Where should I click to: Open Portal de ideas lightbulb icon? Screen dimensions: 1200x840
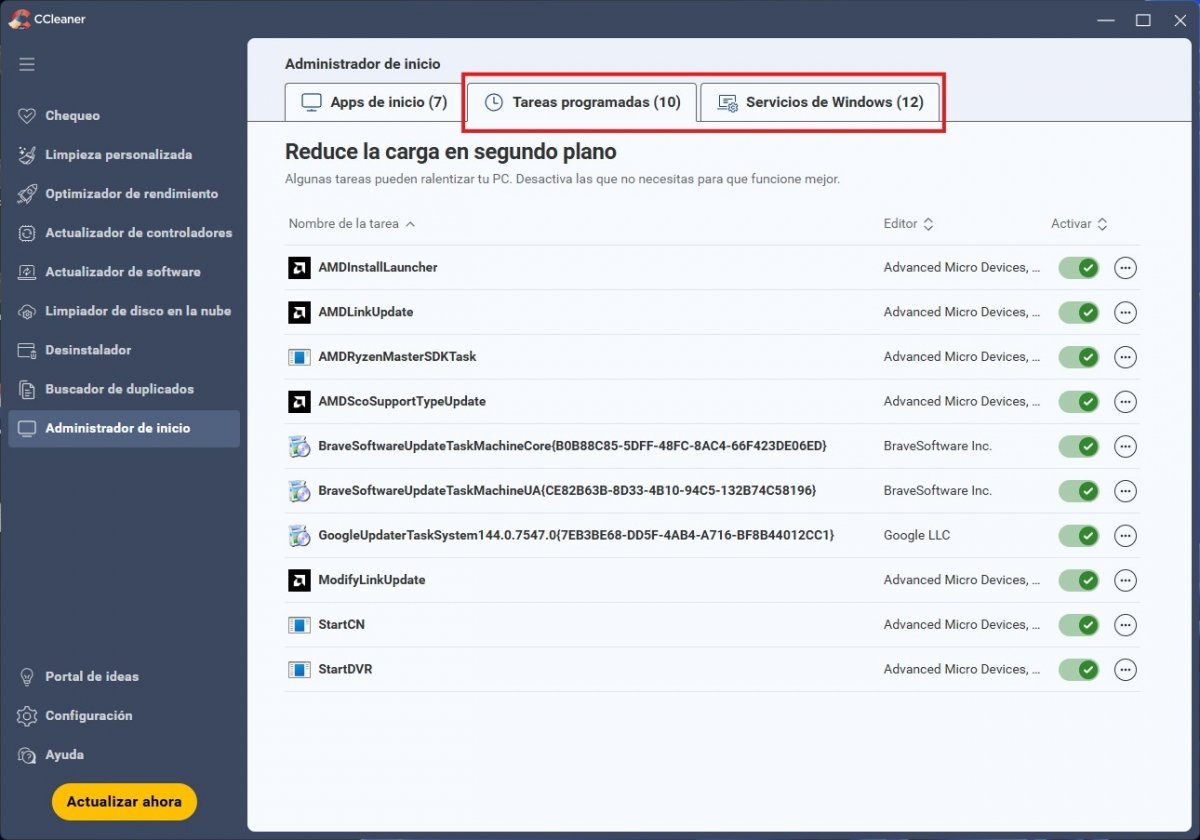27,677
